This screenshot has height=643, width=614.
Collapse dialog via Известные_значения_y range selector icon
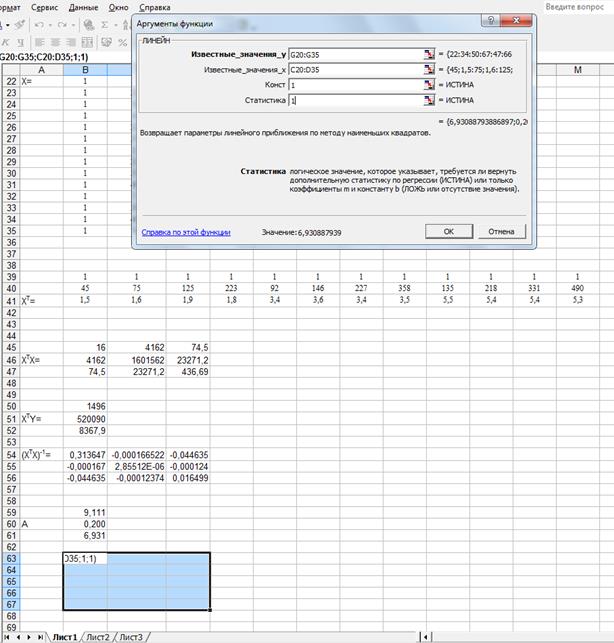[429, 54]
